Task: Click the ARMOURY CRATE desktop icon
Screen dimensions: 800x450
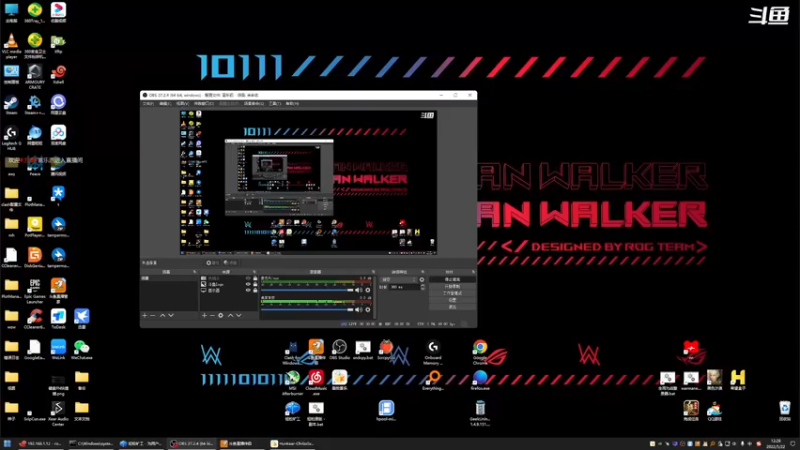Action: click(x=35, y=77)
